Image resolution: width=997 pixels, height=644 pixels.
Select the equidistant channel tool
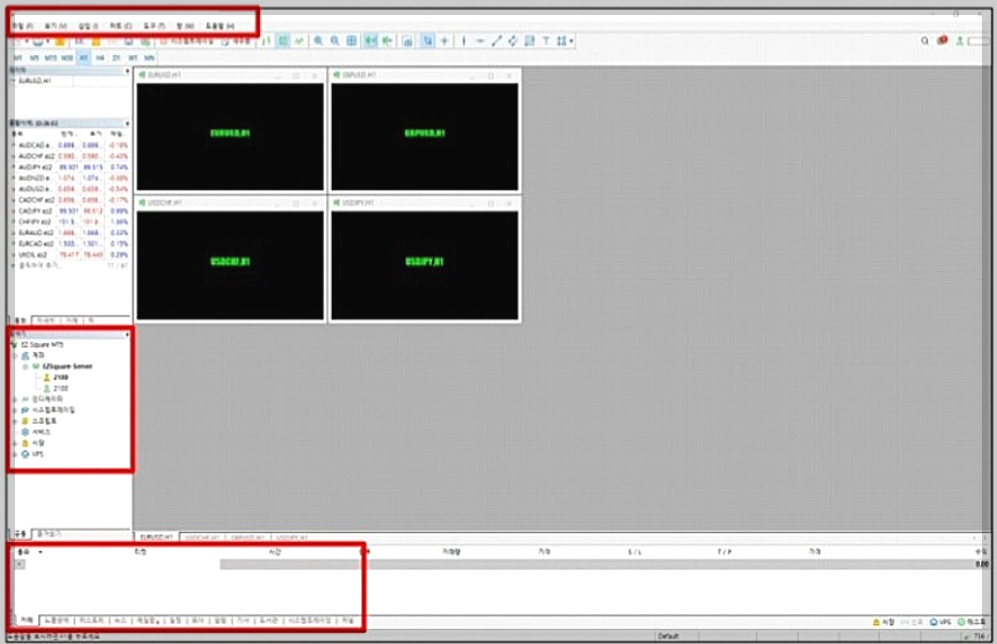click(512, 41)
